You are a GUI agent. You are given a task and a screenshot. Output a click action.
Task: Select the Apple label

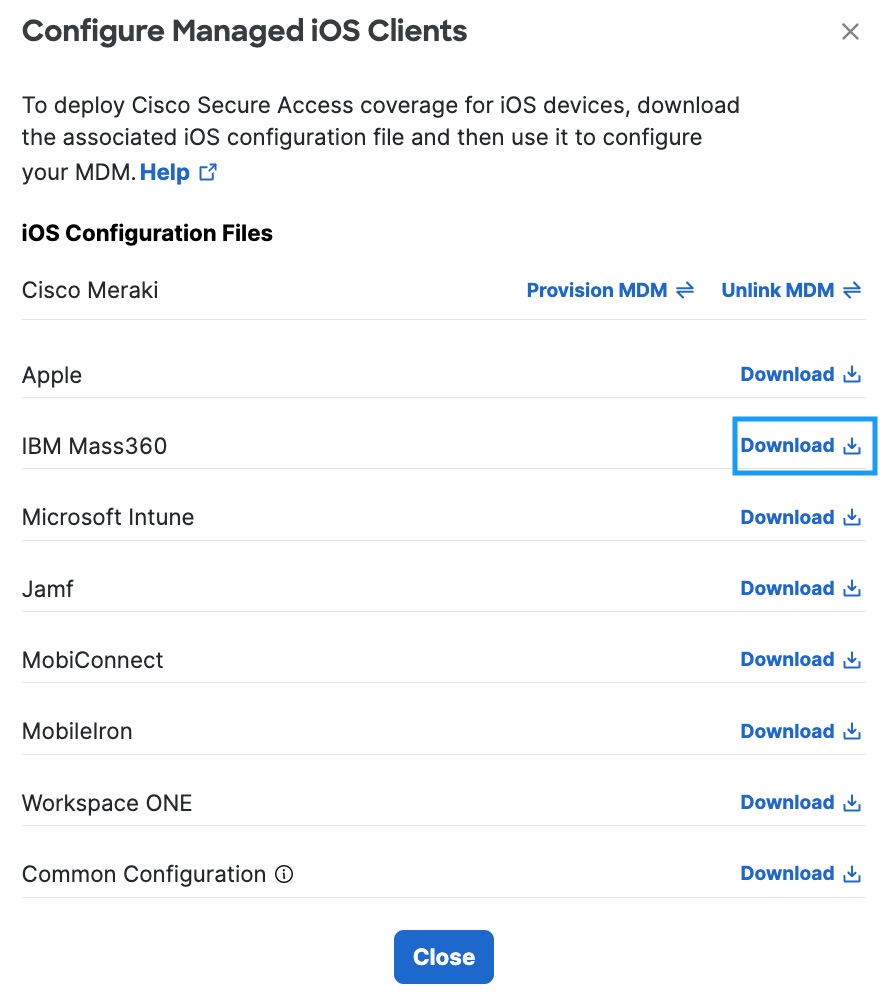(52, 375)
